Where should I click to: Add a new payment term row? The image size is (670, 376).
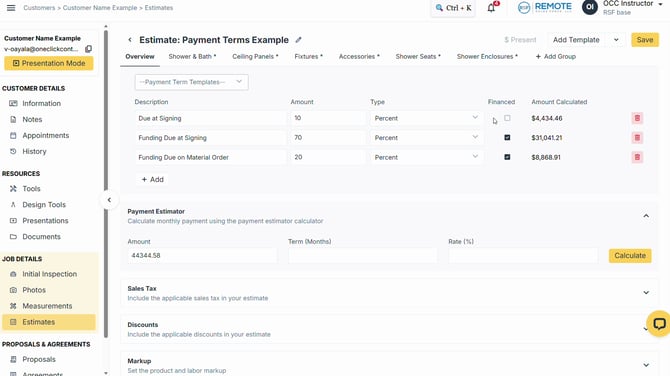153,179
